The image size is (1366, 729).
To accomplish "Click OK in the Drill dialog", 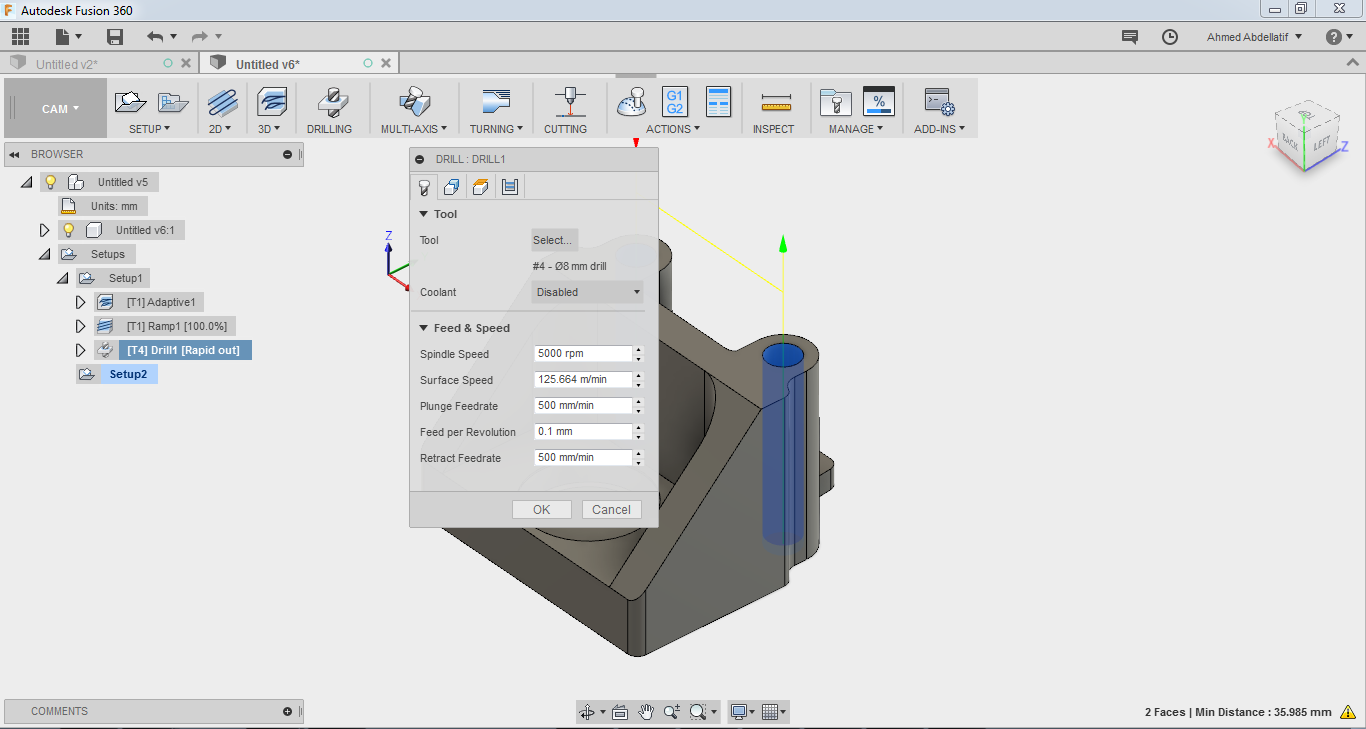I will tap(542, 509).
